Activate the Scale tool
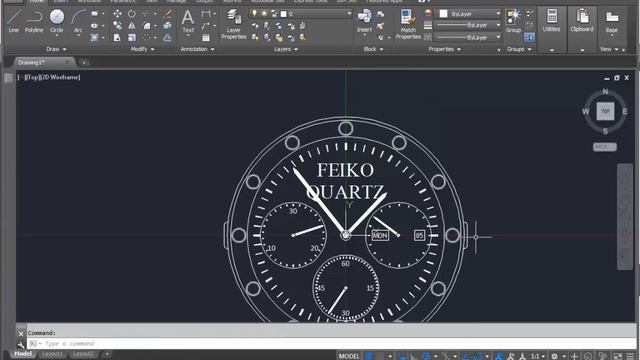The height and width of the screenshot is (360, 640). [x=131, y=38]
